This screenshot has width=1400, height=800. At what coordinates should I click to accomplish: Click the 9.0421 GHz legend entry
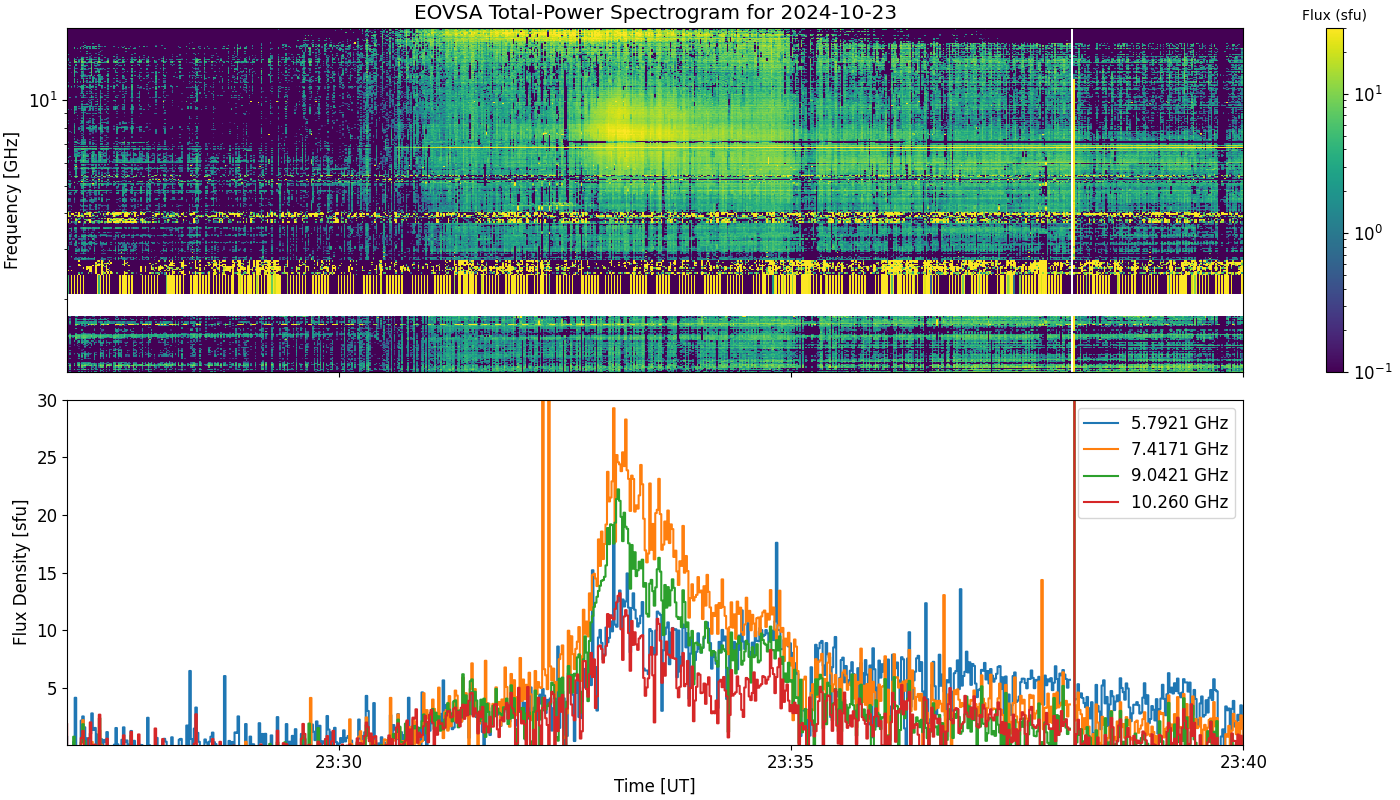1156,476
